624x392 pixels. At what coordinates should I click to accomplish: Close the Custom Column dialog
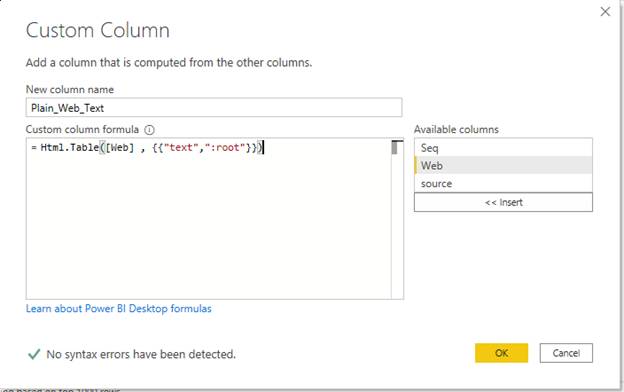point(605,12)
